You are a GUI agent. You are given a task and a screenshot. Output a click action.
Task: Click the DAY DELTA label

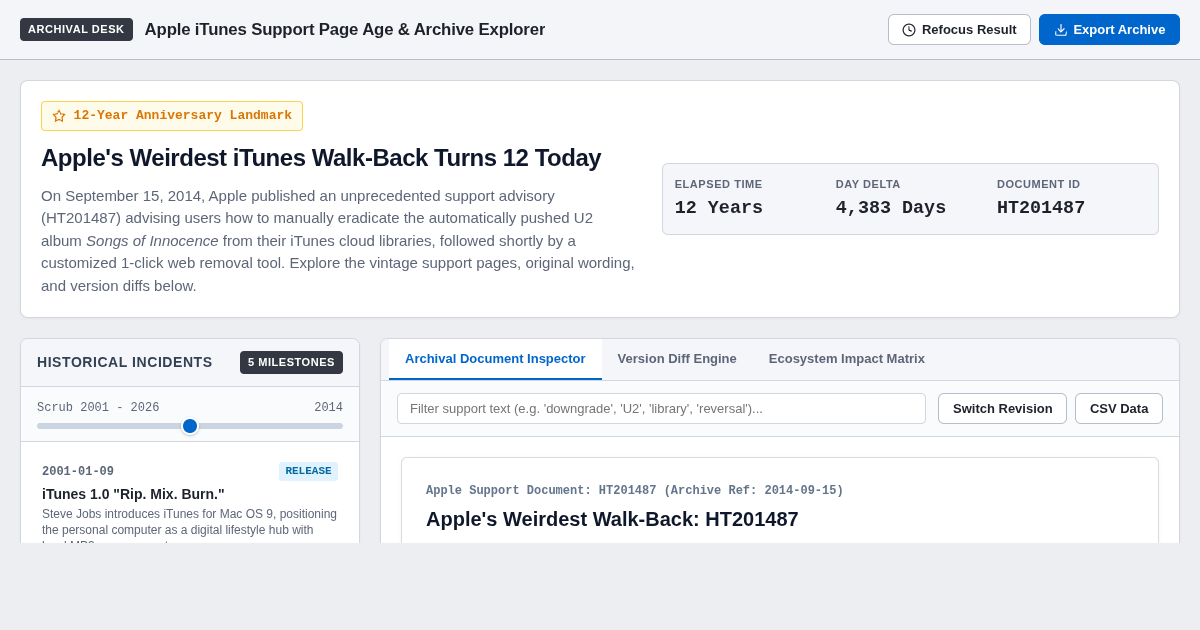(868, 184)
